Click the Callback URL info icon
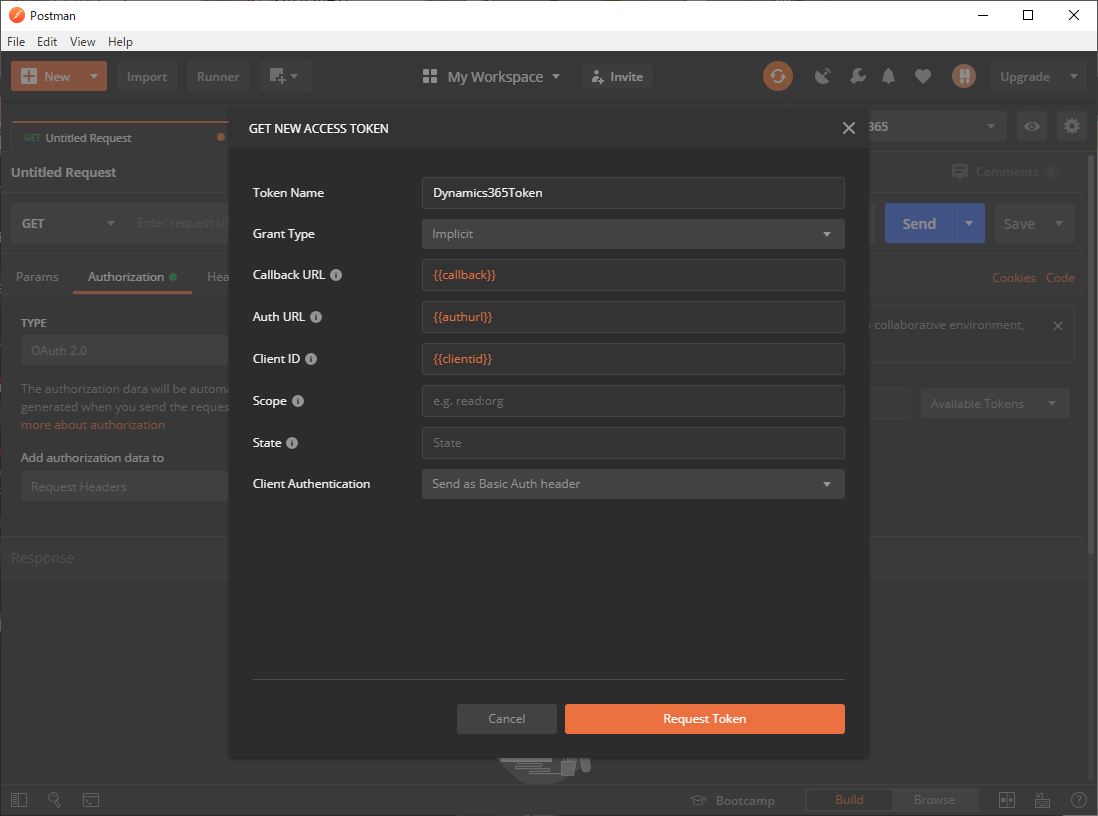 336,275
